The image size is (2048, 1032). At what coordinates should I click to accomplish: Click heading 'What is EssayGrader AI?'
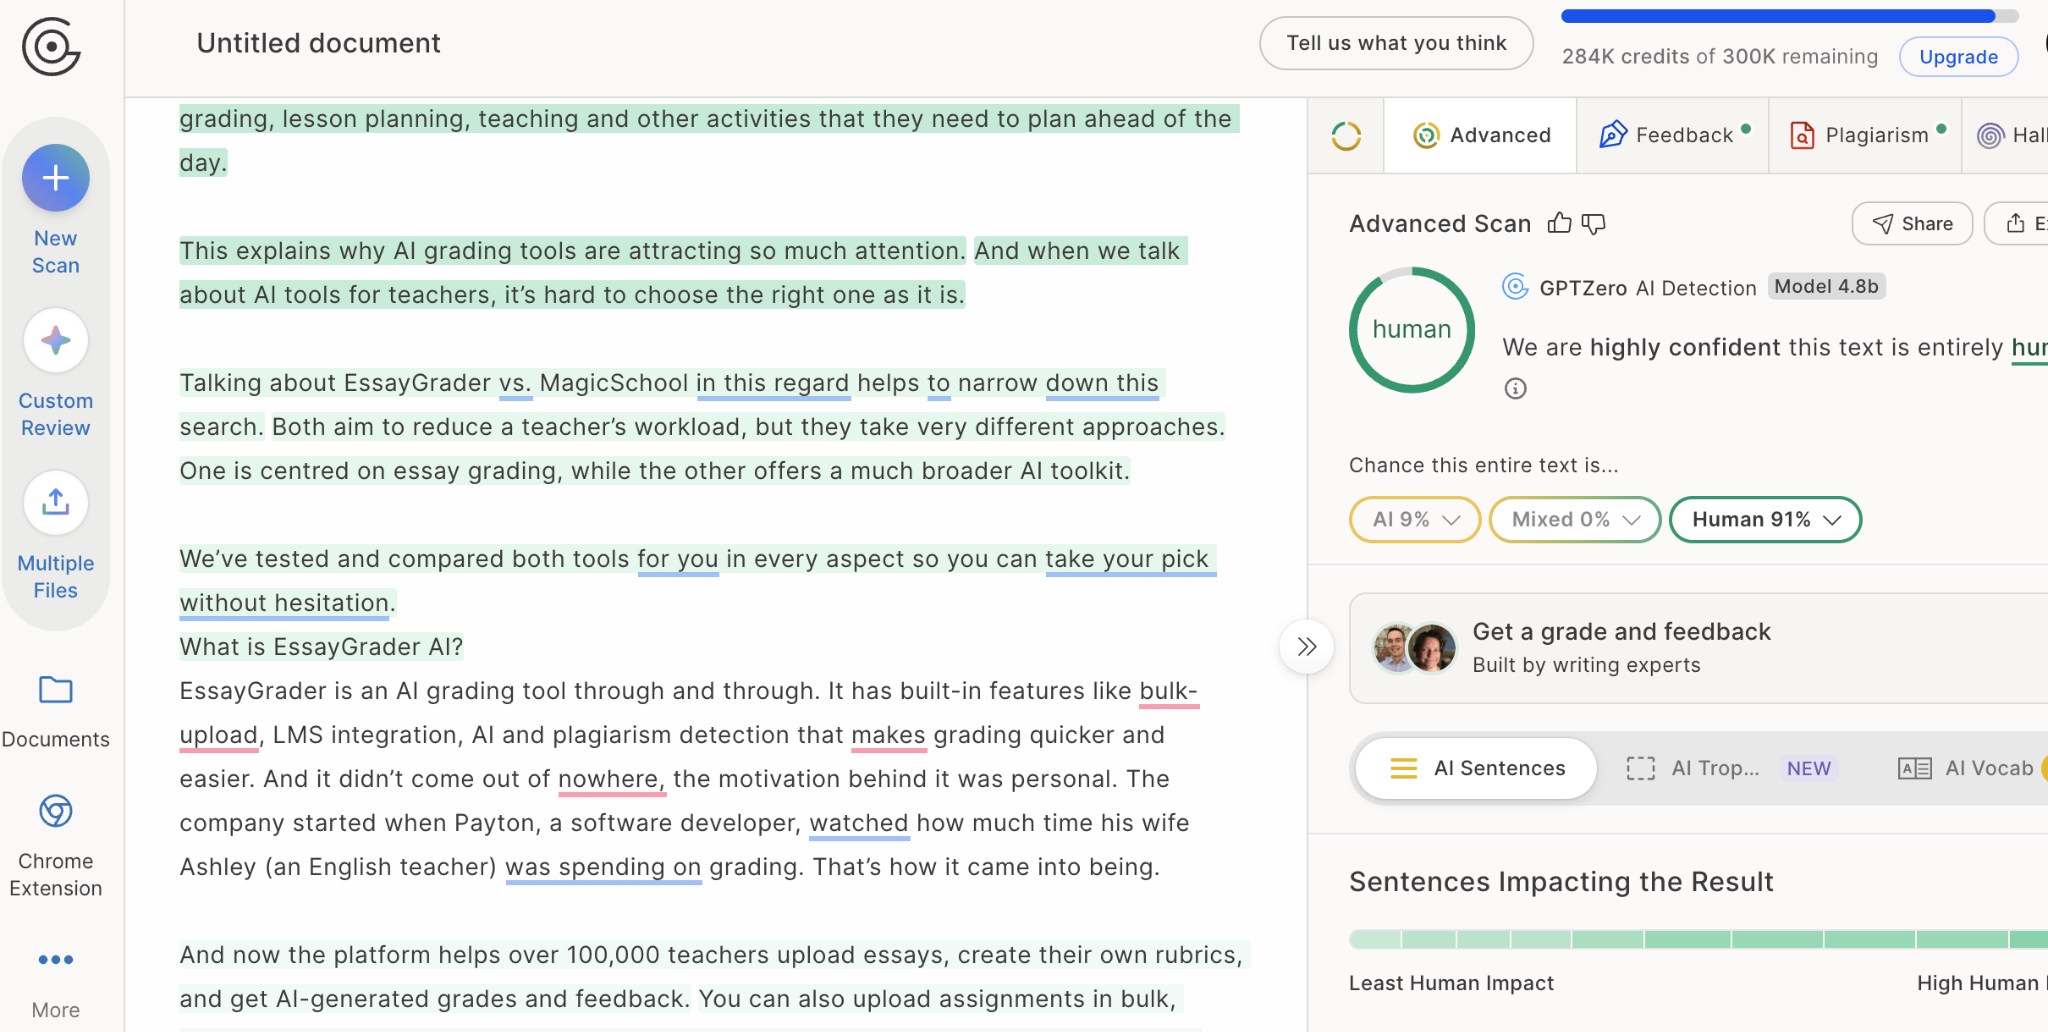[321, 647]
